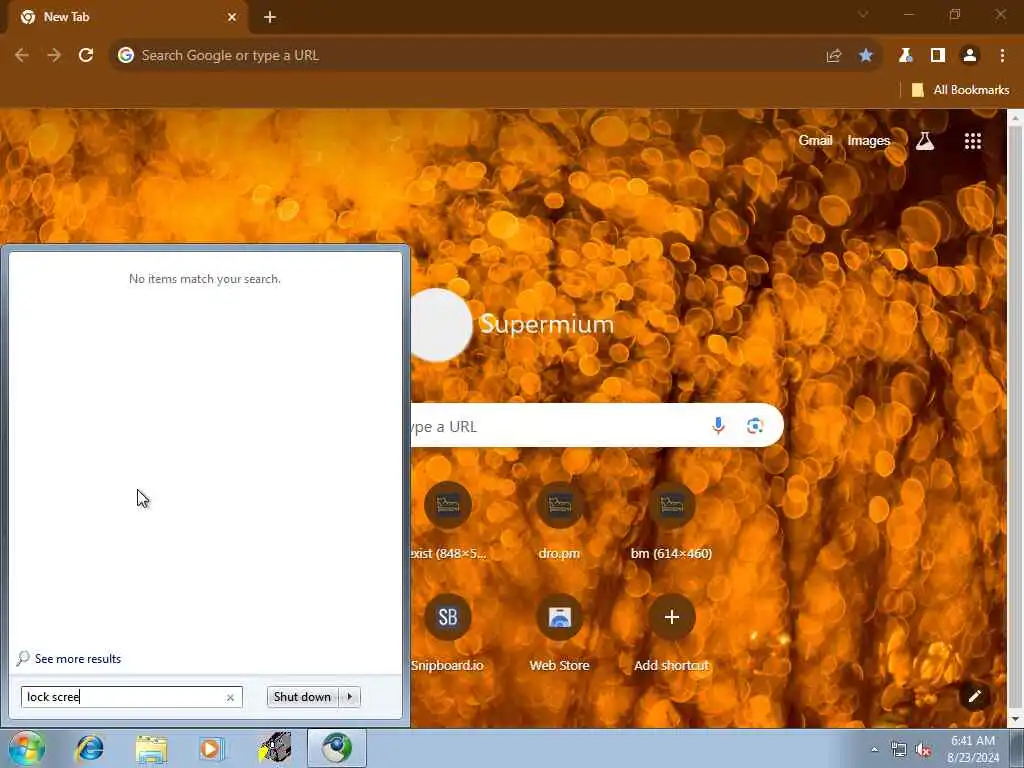
Task: Open the Snipboard.io shortcut
Action: pos(448,633)
